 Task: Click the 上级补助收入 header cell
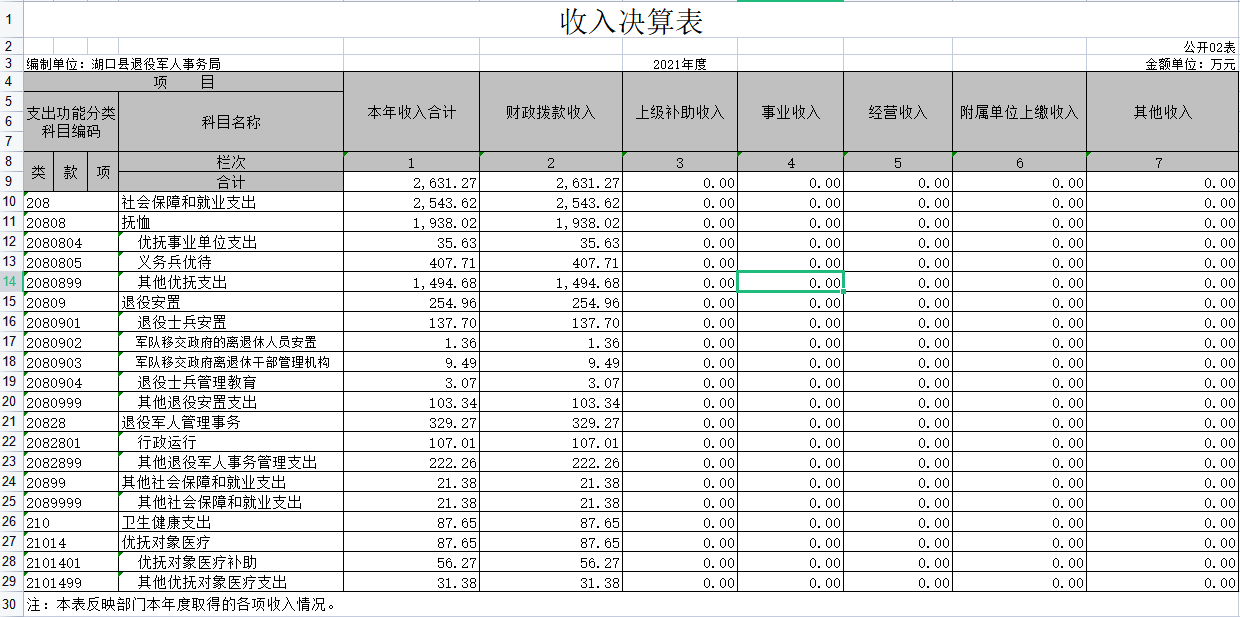[679, 112]
